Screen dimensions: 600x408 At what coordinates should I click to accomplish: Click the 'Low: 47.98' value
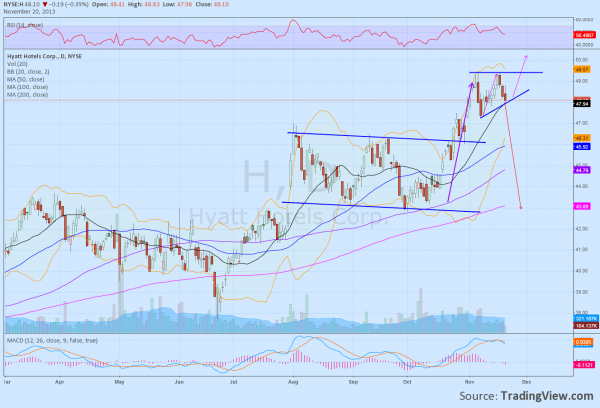(178, 5)
